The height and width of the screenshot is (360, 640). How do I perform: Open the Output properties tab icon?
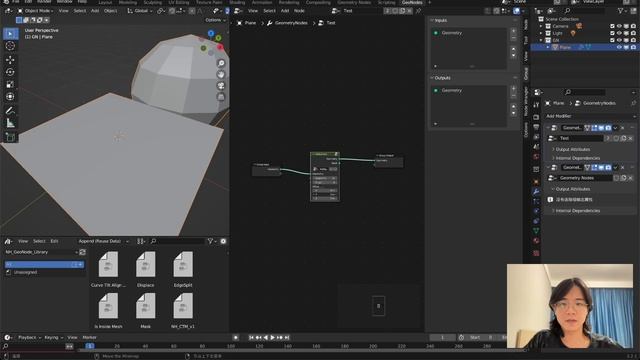pos(536,127)
